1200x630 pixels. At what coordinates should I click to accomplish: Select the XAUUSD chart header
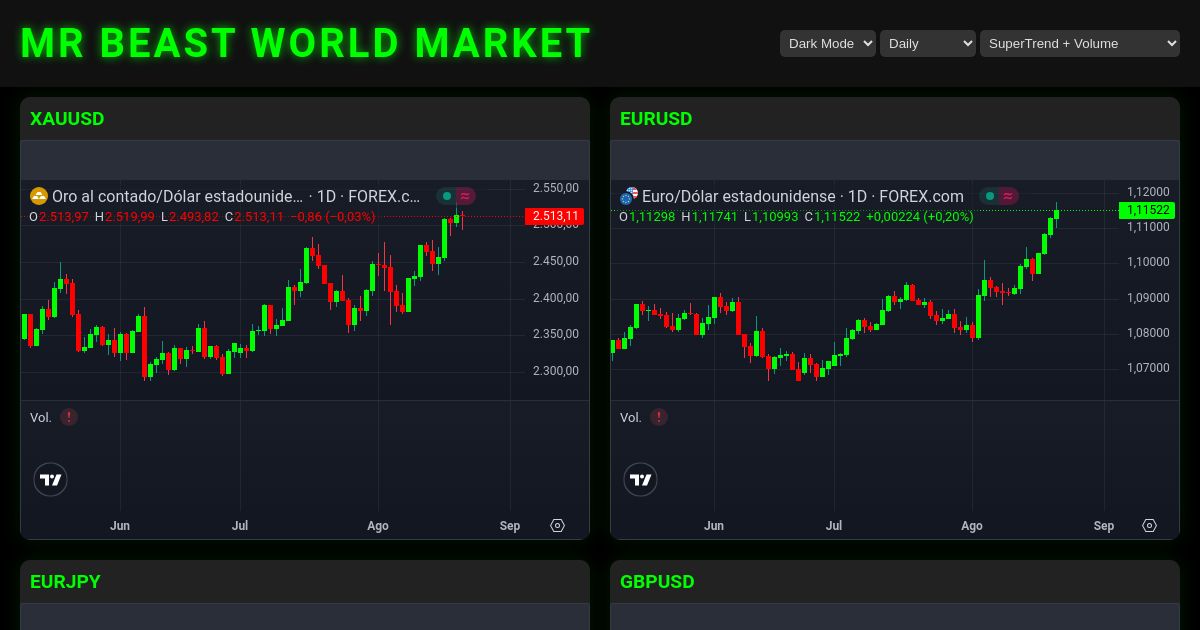pos(66,119)
